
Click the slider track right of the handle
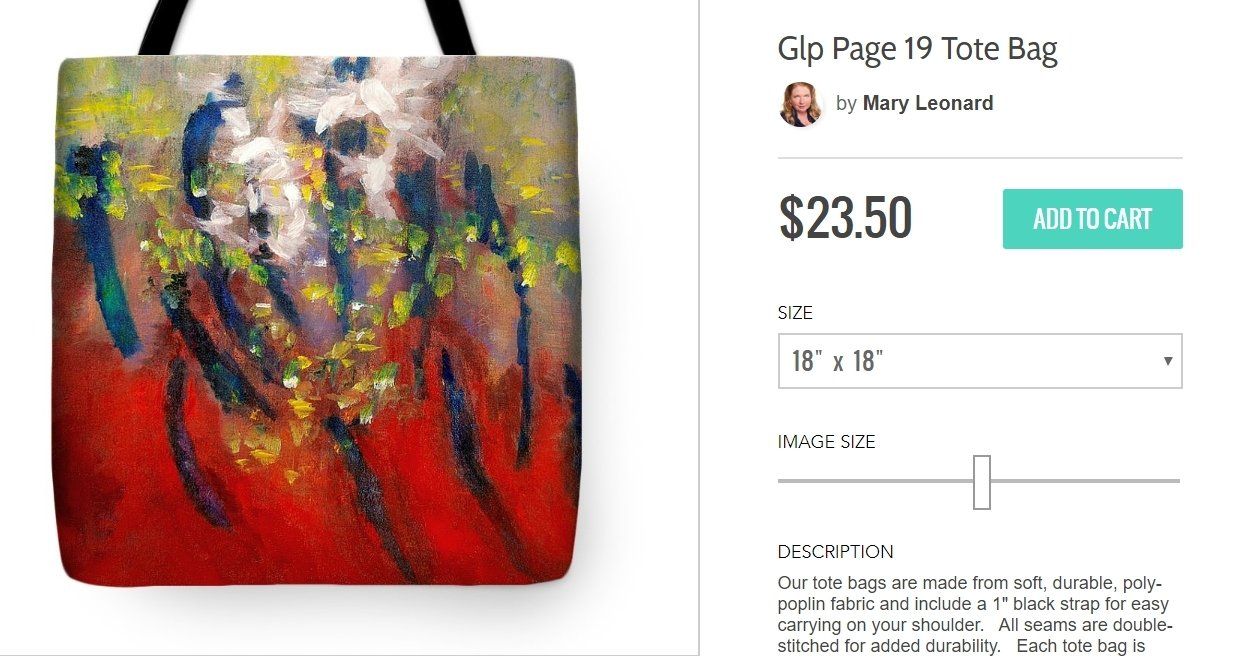[1086, 481]
